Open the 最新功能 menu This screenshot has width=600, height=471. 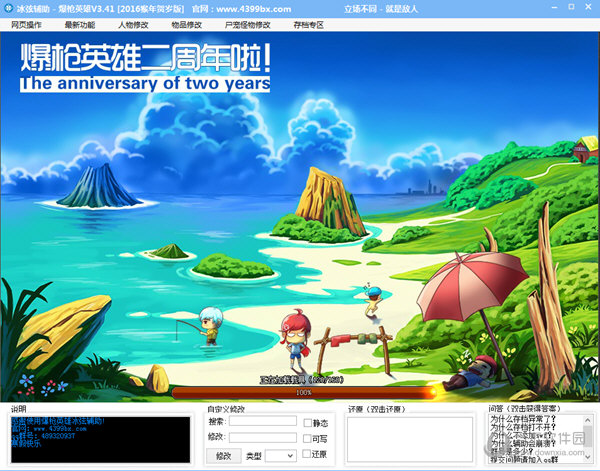click(80, 25)
